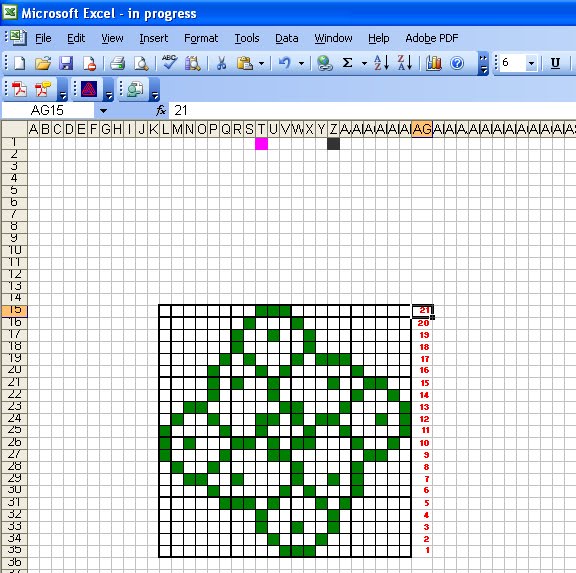The height and width of the screenshot is (573, 576).
Task: Sort ascending A to Z
Action: pyautogui.click(x=381, y=63)
